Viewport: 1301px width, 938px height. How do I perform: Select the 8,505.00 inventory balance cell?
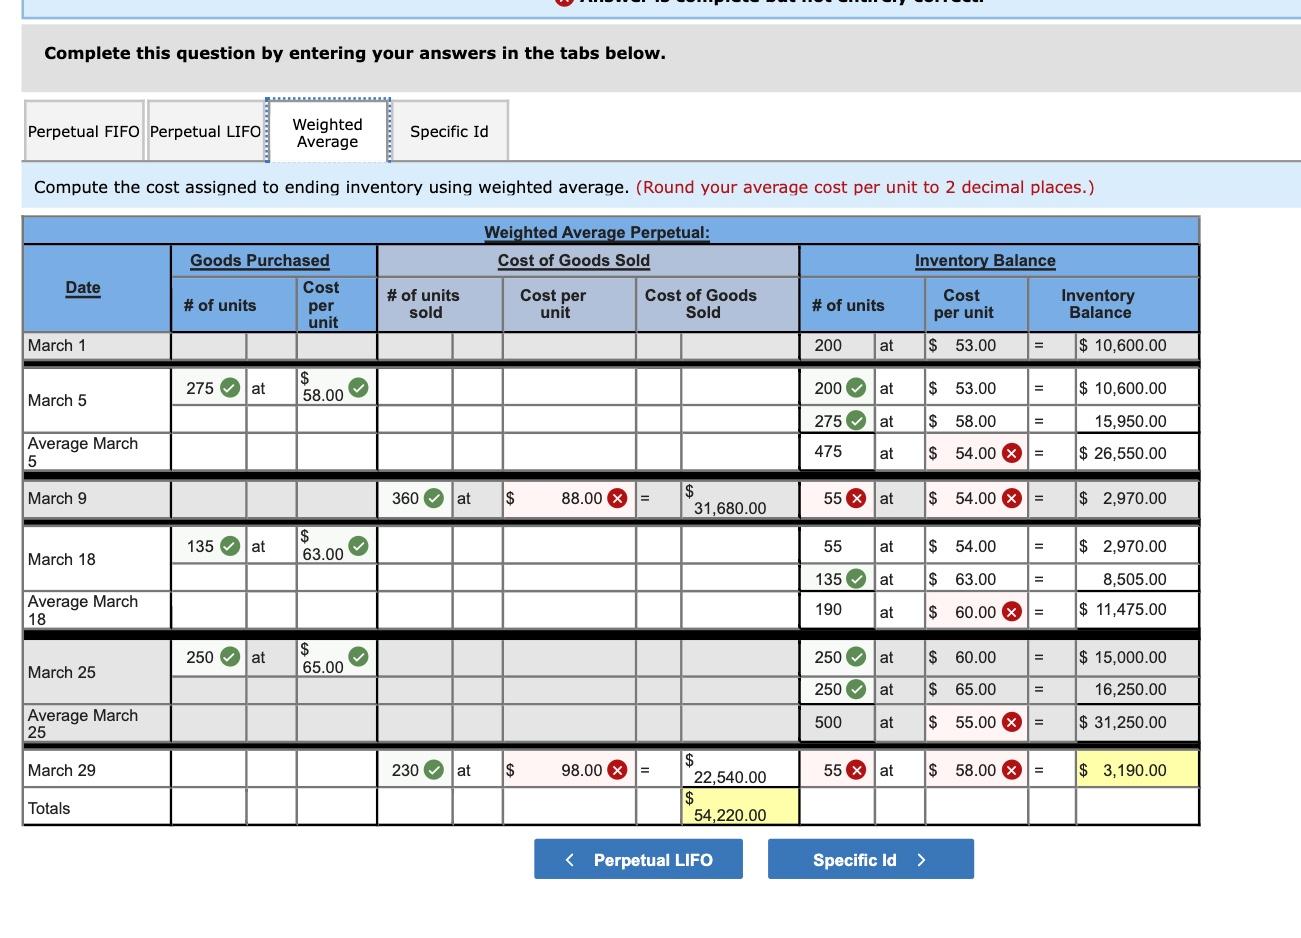1136,579
